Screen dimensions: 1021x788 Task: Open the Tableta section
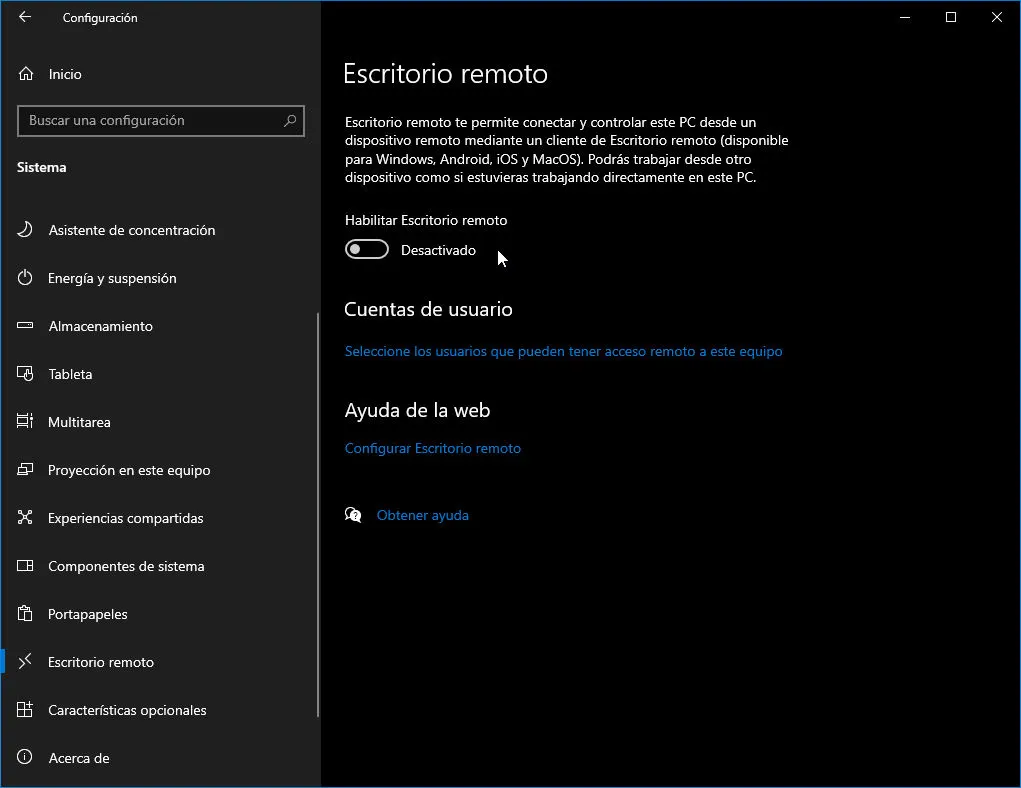(160, 374)
